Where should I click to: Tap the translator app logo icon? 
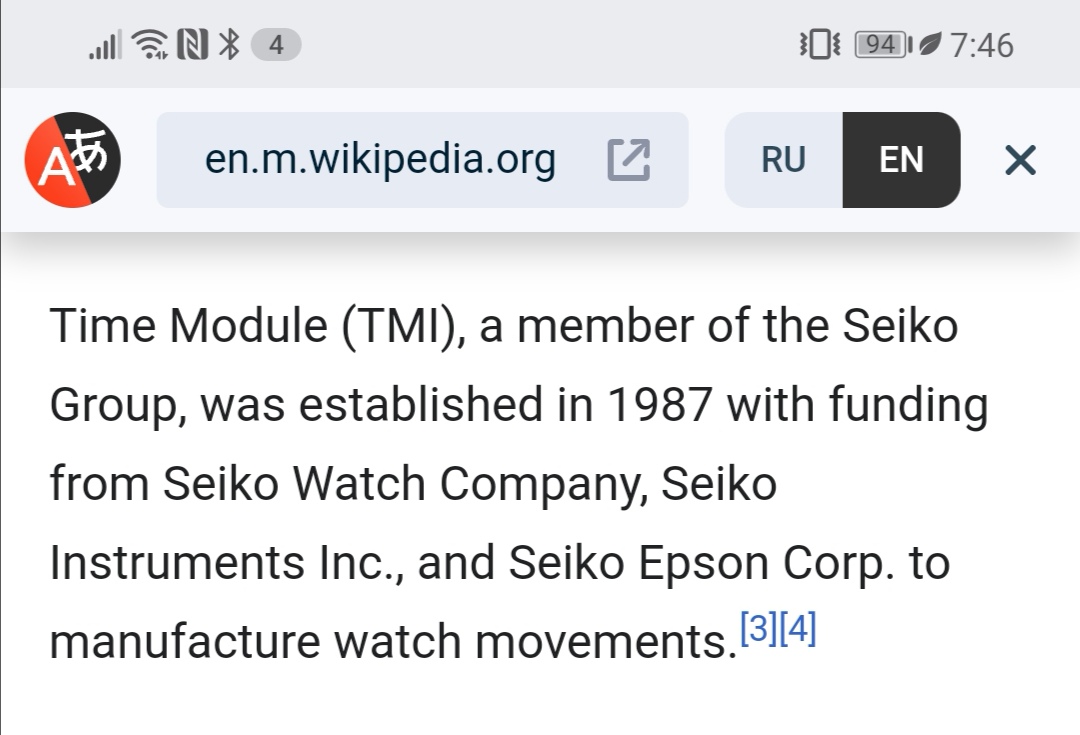click(x=72, y=160)
